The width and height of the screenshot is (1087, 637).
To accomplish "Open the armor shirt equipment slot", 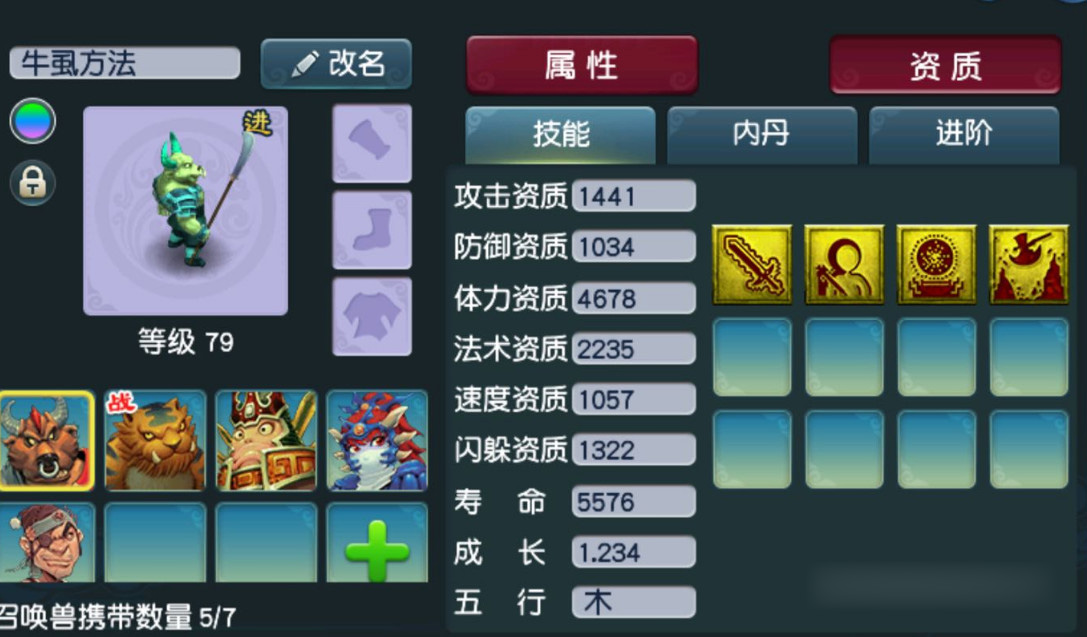I will (372, 317).
